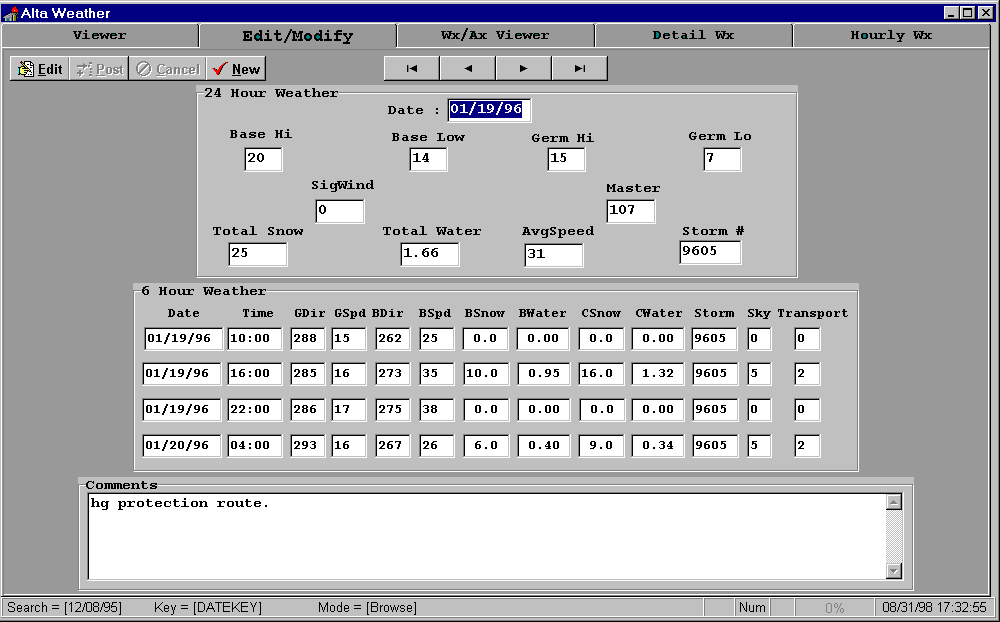1000x622 pixels.
Task: Open the Wx/Ax Viewer tab
Action: 495,35
